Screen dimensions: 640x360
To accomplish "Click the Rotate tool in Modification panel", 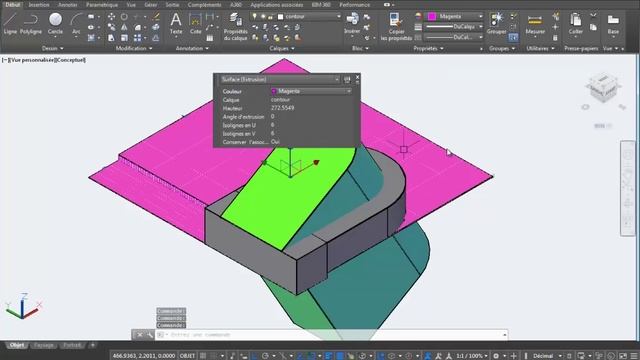I will click(x=124, y=17).
